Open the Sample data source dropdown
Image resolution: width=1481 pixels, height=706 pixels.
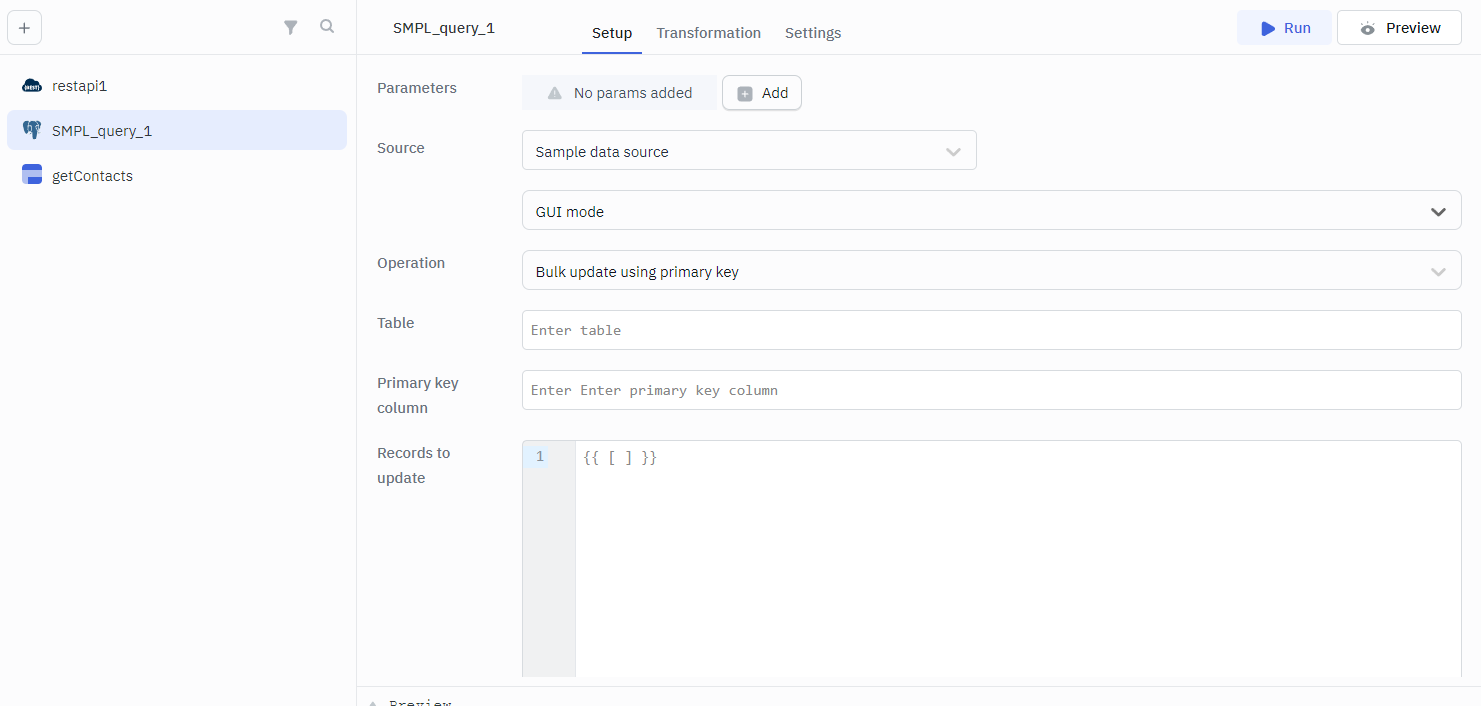[749, 151]
